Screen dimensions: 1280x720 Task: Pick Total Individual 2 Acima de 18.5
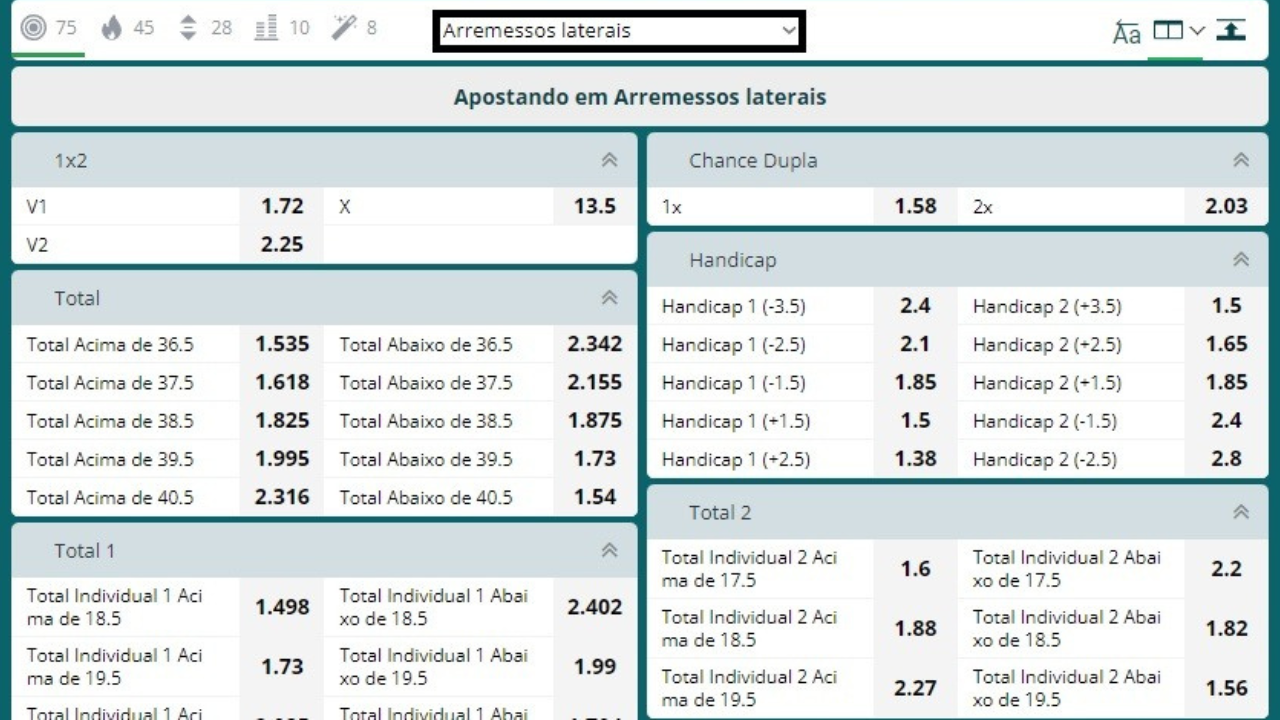point(915,628)
